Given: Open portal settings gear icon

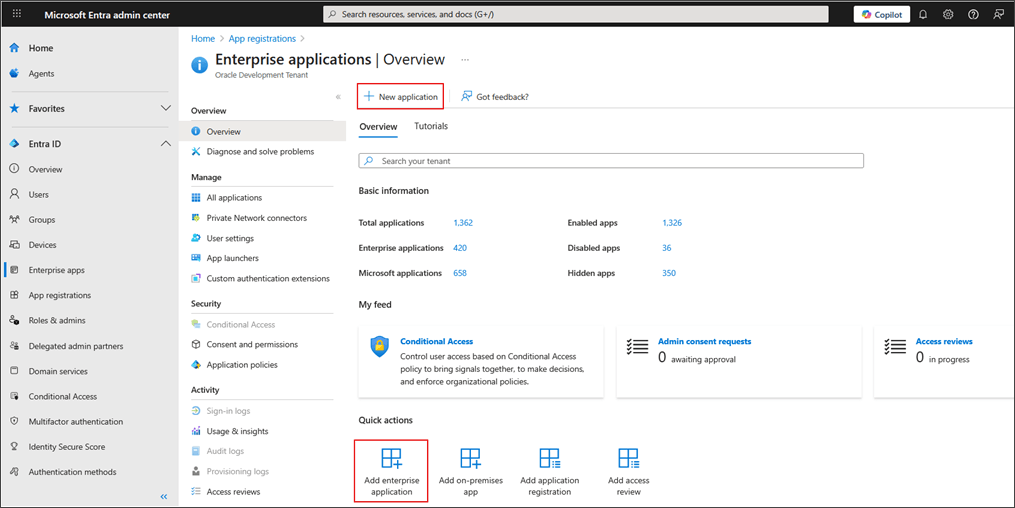Looking at the screenshot, I should [x=948, y=14].
